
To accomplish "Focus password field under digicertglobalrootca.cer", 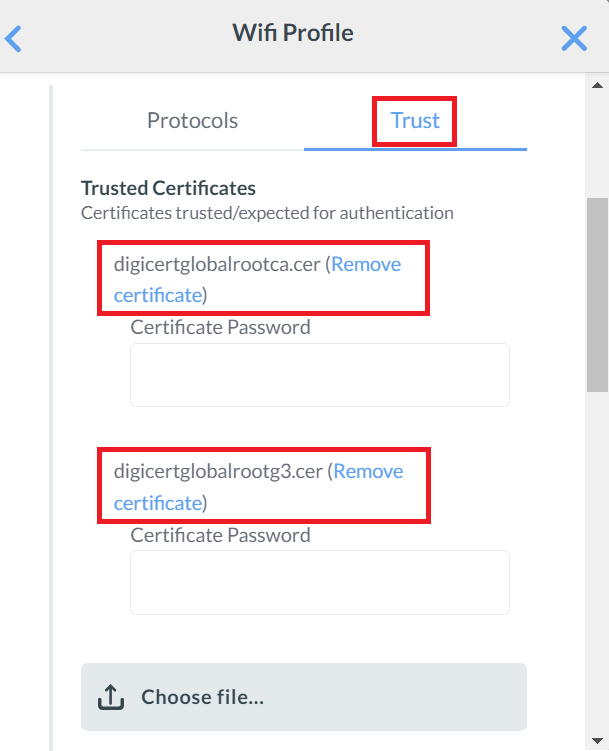I will tap(319, 375).
